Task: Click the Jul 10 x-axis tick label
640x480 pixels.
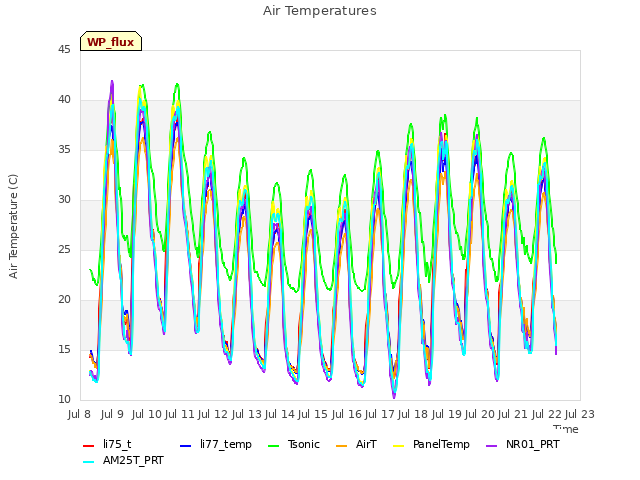Action: pos(147,414)
